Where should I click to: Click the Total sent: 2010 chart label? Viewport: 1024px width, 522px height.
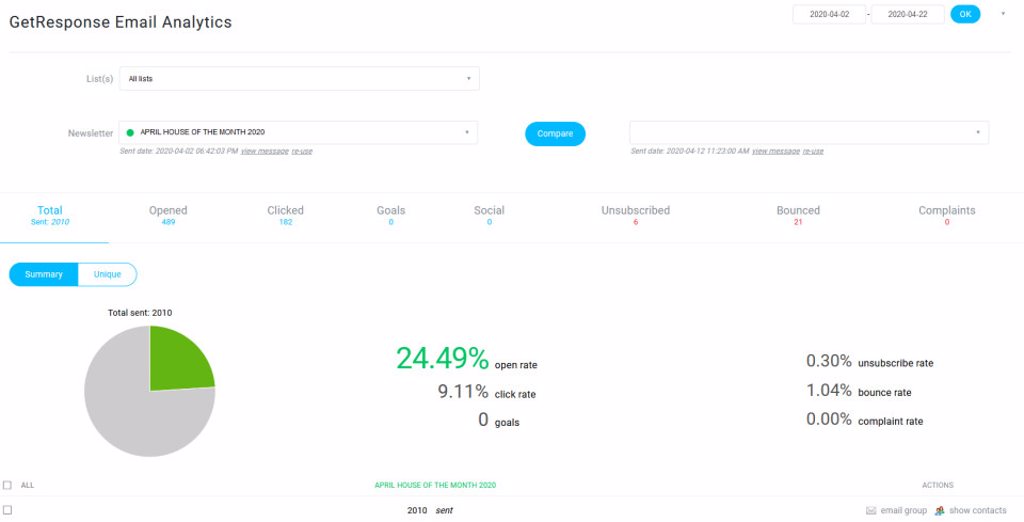(140, 313)
